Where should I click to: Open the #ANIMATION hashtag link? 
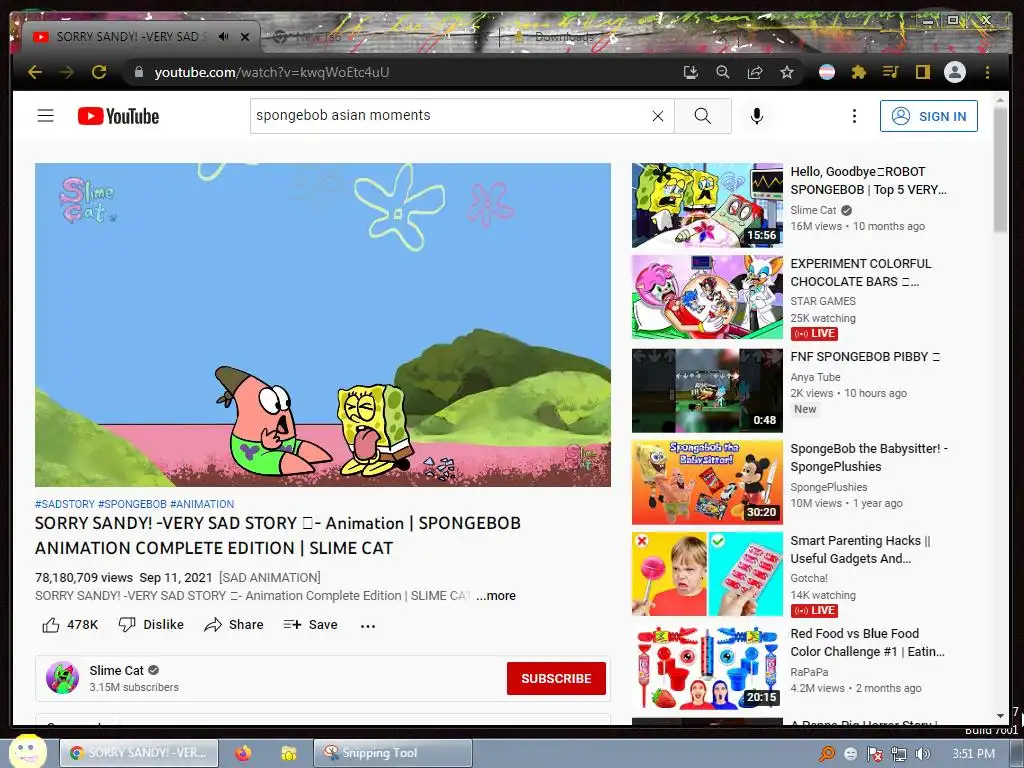(x=202, y=504)
